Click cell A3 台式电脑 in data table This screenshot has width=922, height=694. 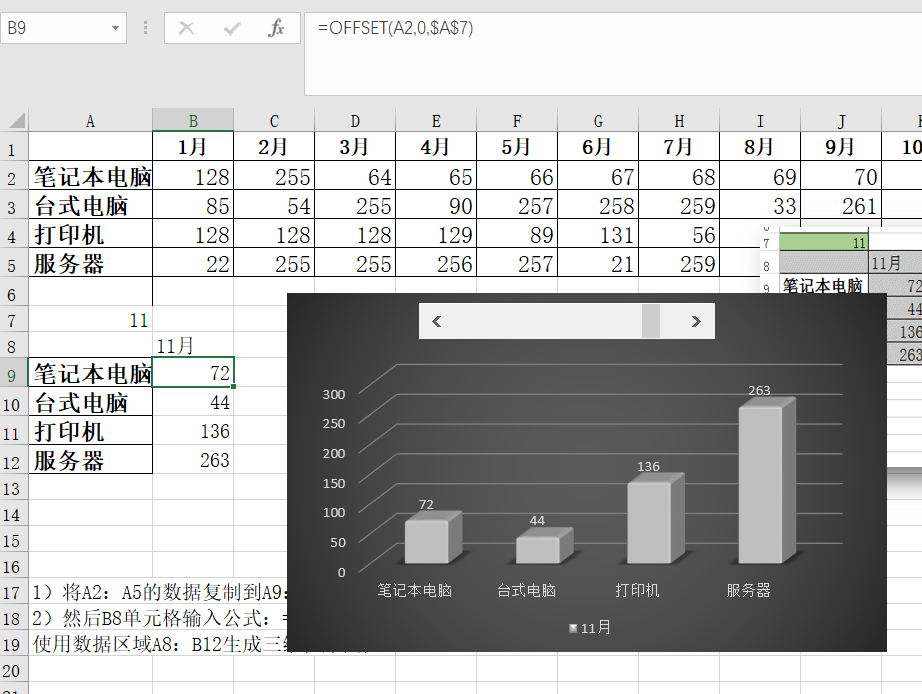pyautogui.click(x=91, y=205)
